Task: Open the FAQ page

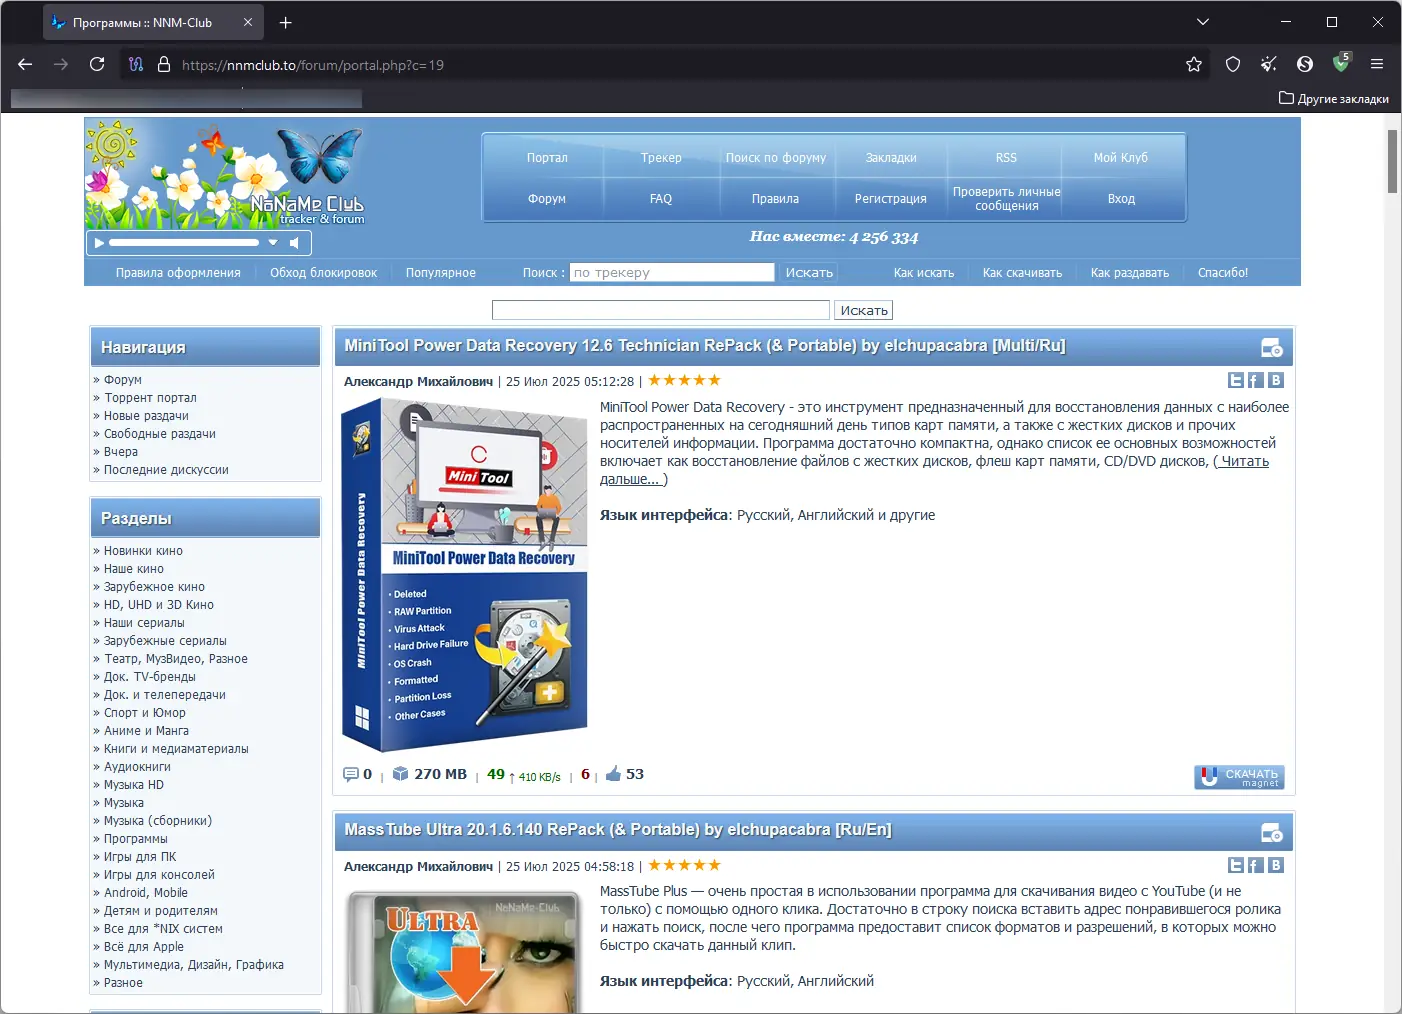Action: [661, 199]
